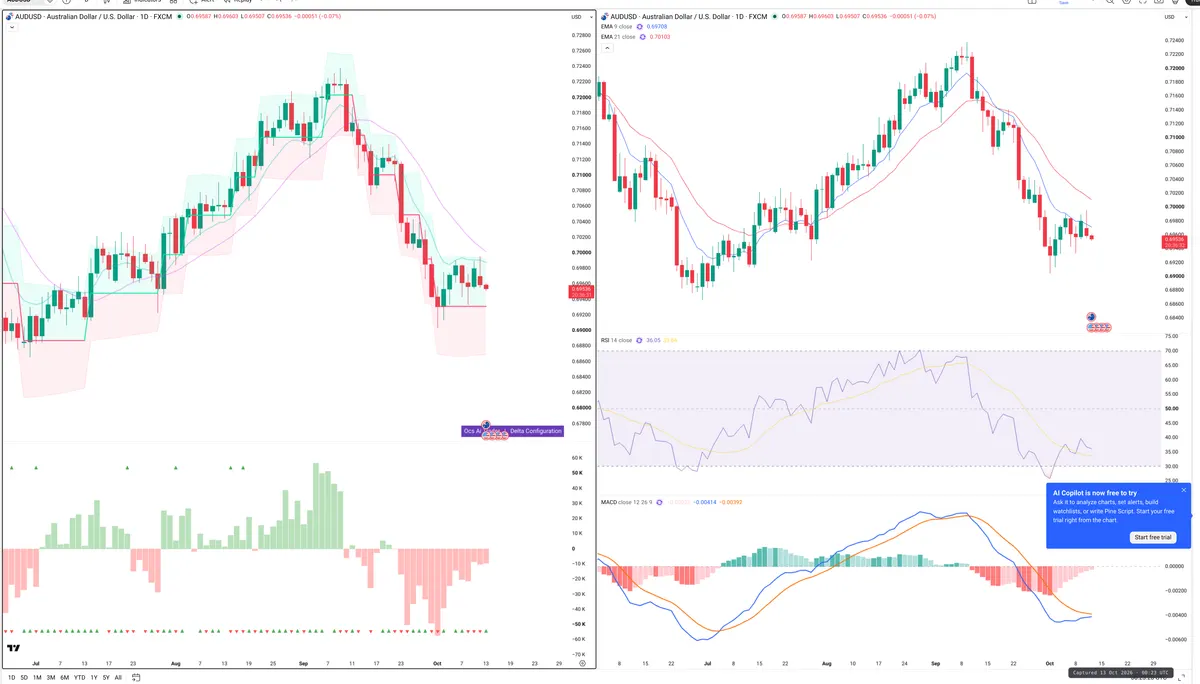Click the Aug date label on right chart axis

826,663
